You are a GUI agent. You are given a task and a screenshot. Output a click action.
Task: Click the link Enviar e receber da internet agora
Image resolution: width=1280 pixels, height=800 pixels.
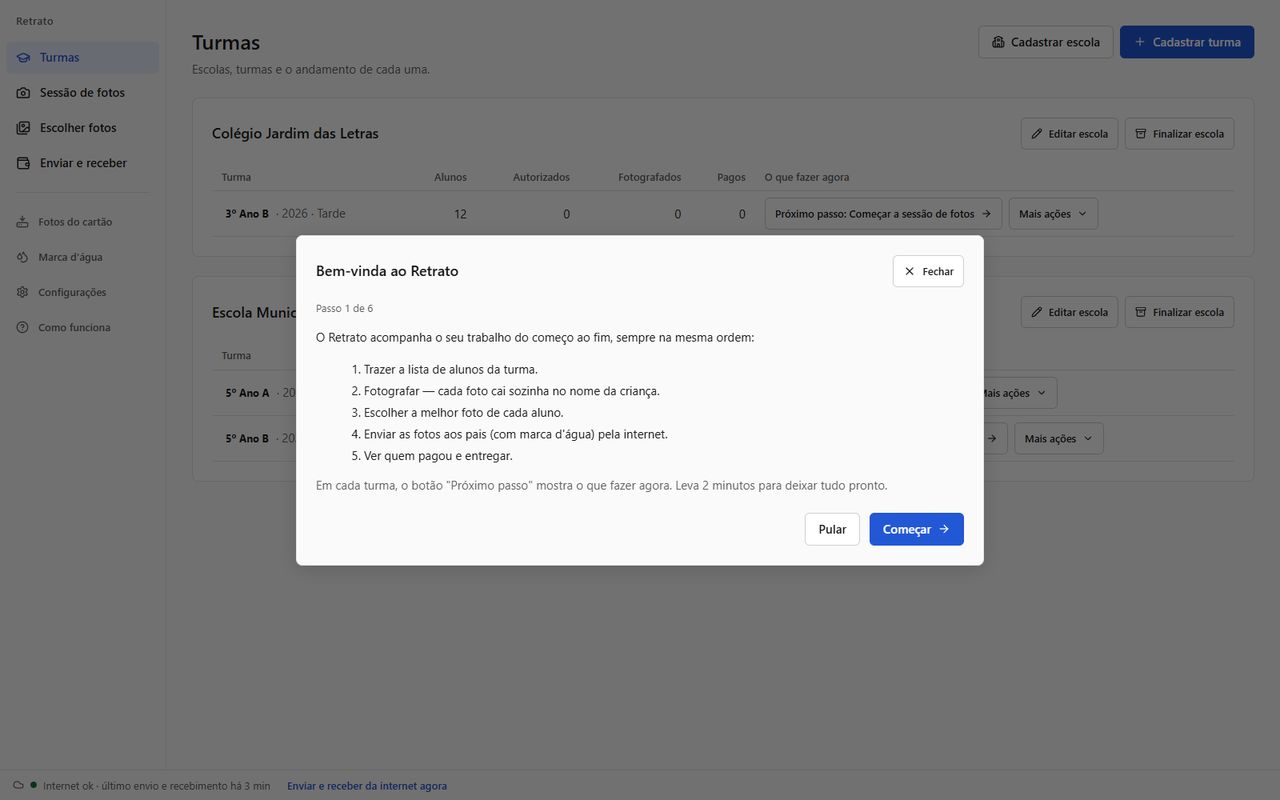click(x=367, y=786)
